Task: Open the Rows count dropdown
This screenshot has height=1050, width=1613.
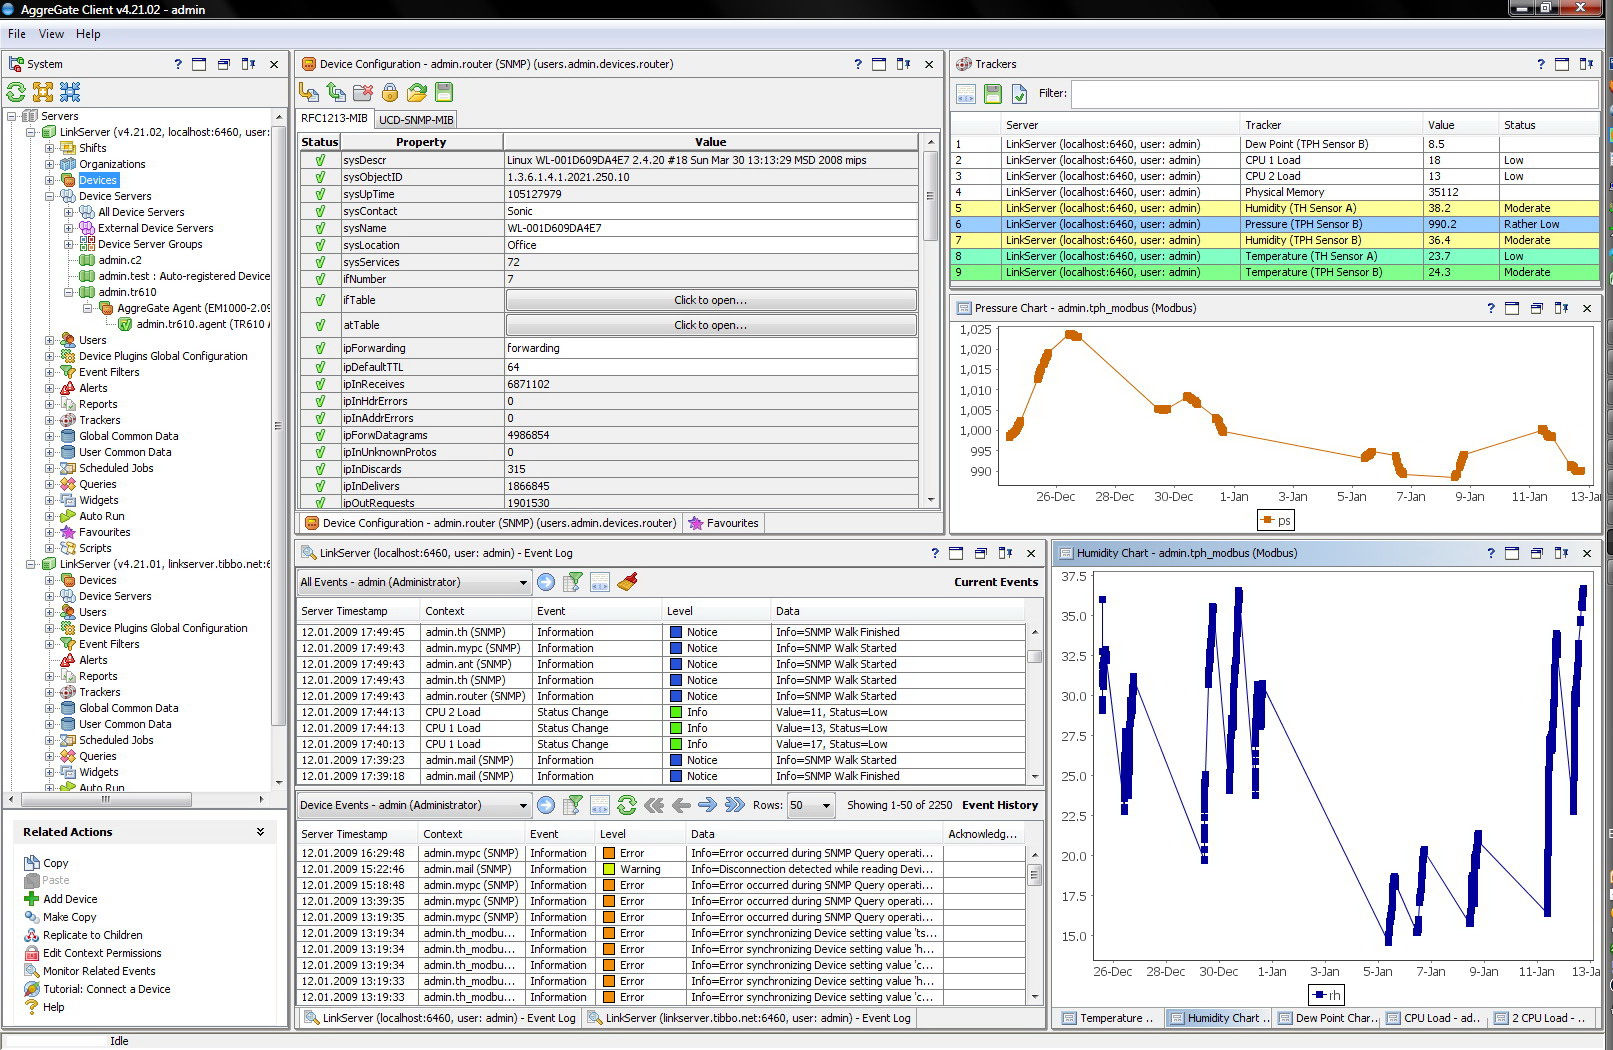Action: coord(825,805)
